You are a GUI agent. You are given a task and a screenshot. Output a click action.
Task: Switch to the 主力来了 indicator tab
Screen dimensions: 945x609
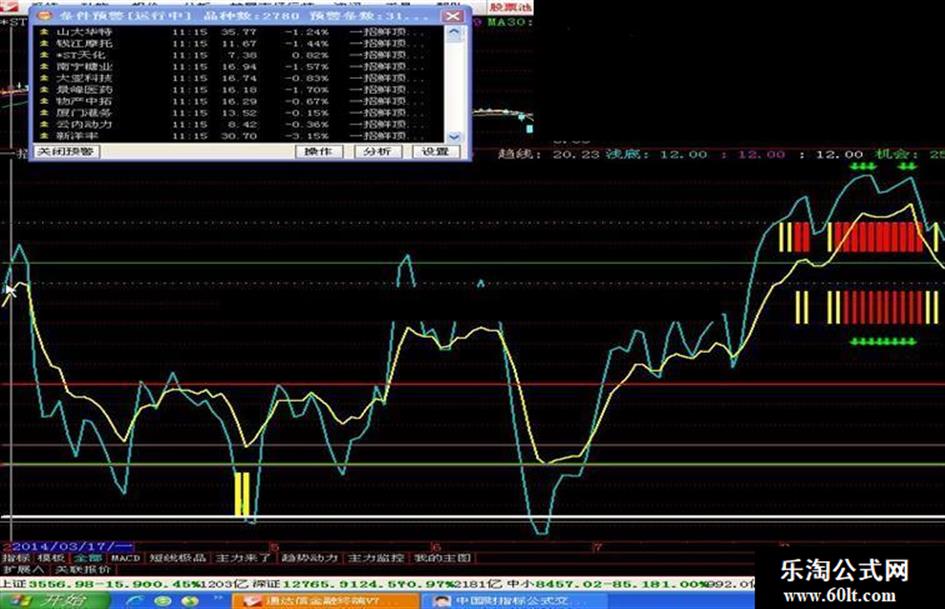coord(243,558)
